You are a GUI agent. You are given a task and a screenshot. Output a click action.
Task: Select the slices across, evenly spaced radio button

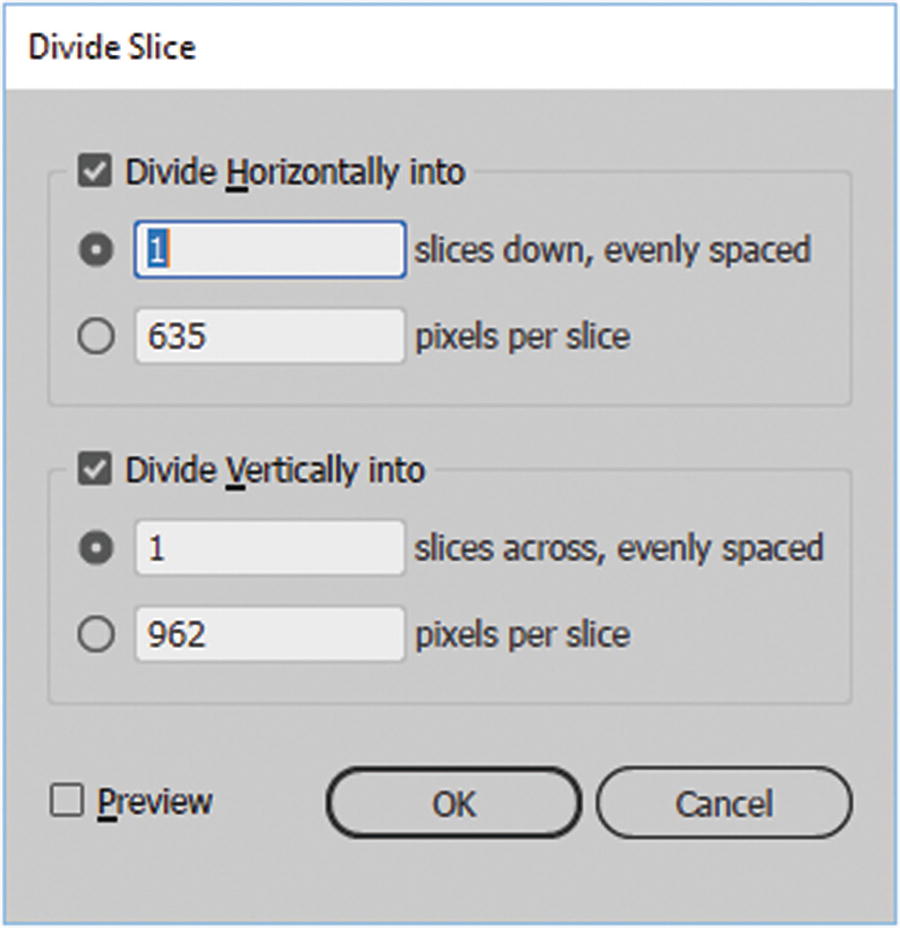tap(96, 548)
